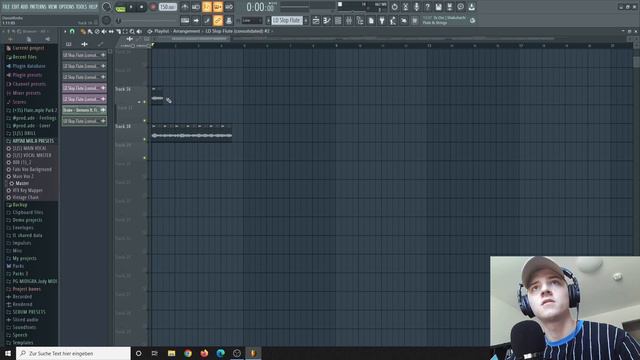Image resolution: width=640 pixels, height=360 pixels.
Task: Click the Play button in transport
Action: [131, 7]
